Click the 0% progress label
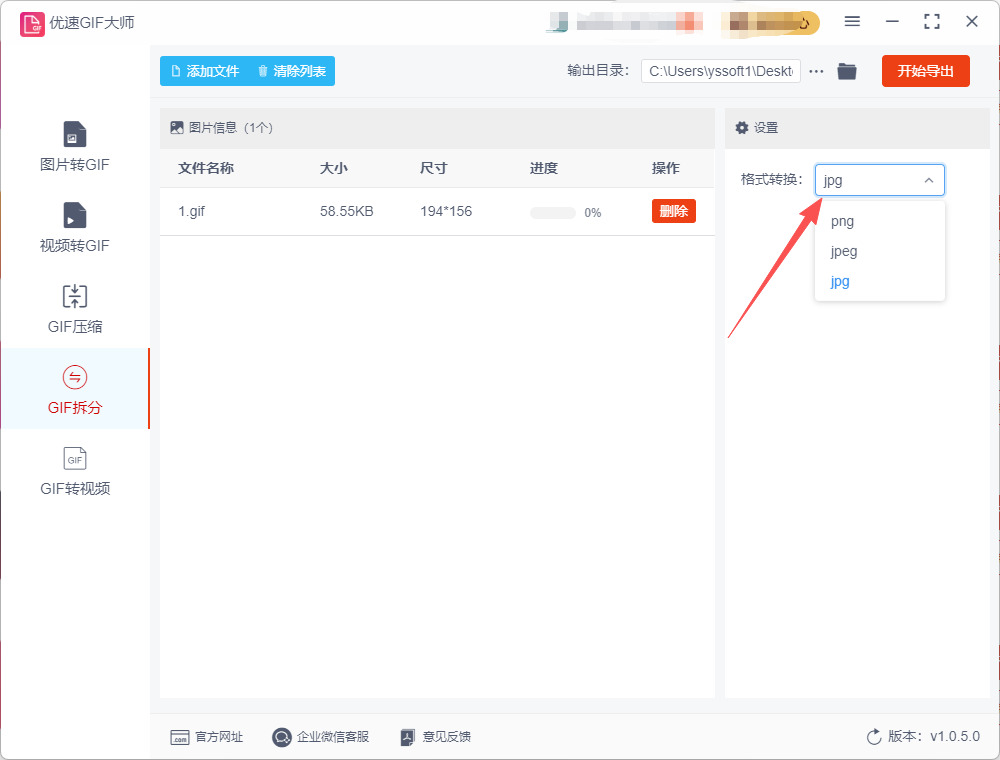Image resolution: width=1000 pixels, height=760 pixels. click(592, 213)
